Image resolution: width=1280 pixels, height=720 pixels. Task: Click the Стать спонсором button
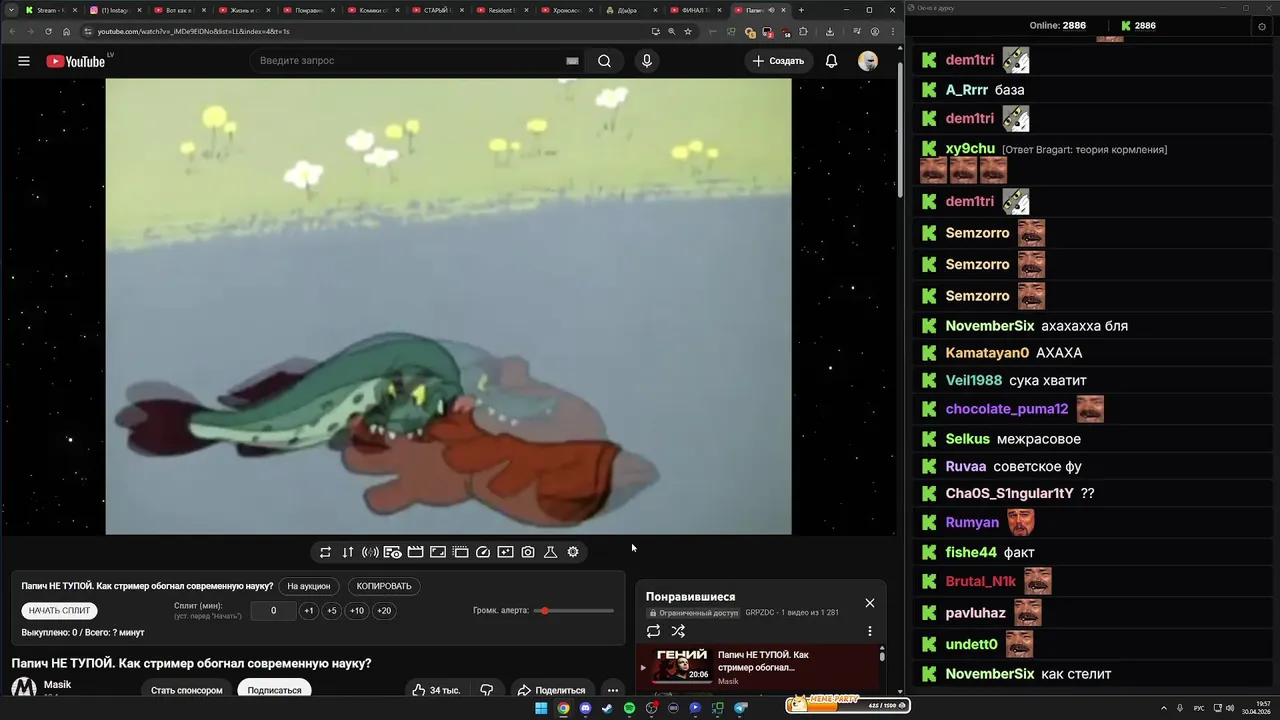pyautogui.click(x=187, y=690)
